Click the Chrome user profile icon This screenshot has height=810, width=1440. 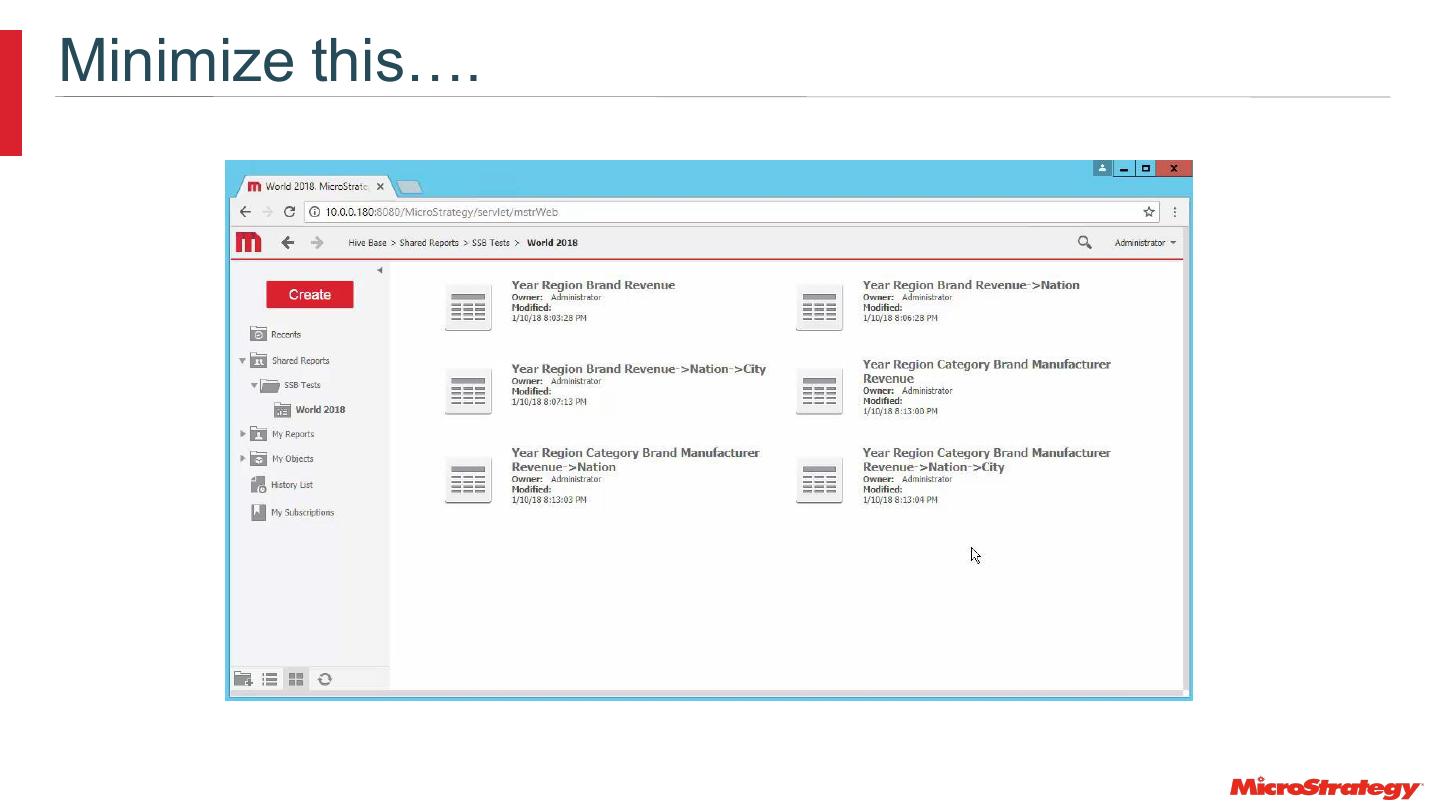coord(1102,168)
